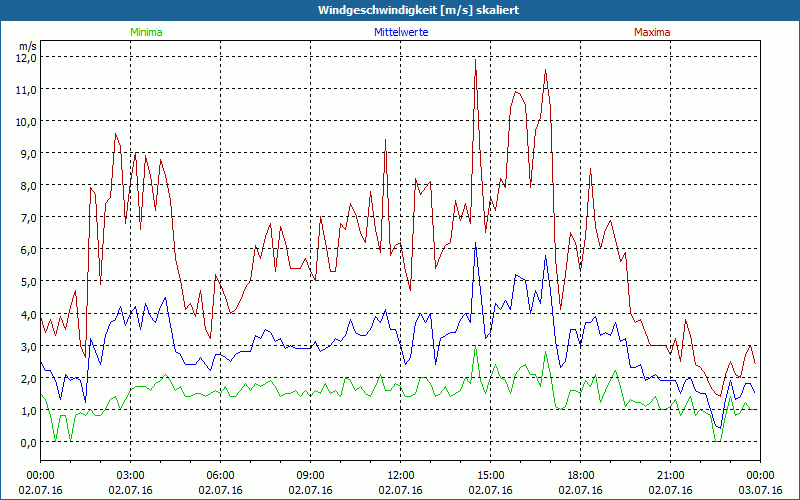Click the highest peak of blue Mittelwerte line
The image size is (800, 500).
[476, 244]
